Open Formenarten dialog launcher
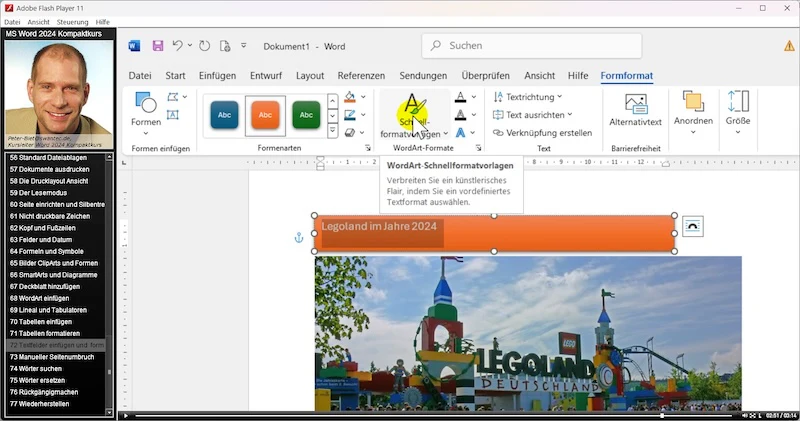 [x=367, y=148]
